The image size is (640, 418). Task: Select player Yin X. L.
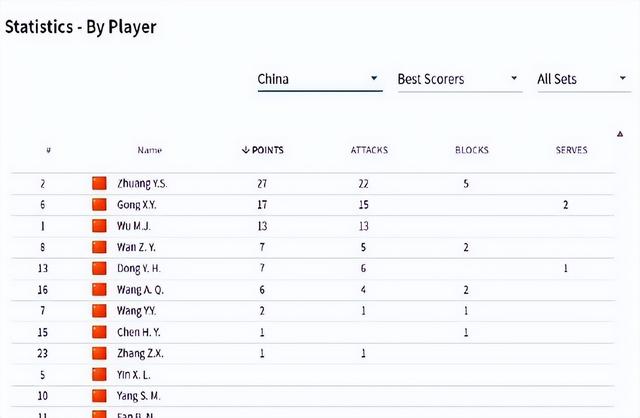[313, 375]
